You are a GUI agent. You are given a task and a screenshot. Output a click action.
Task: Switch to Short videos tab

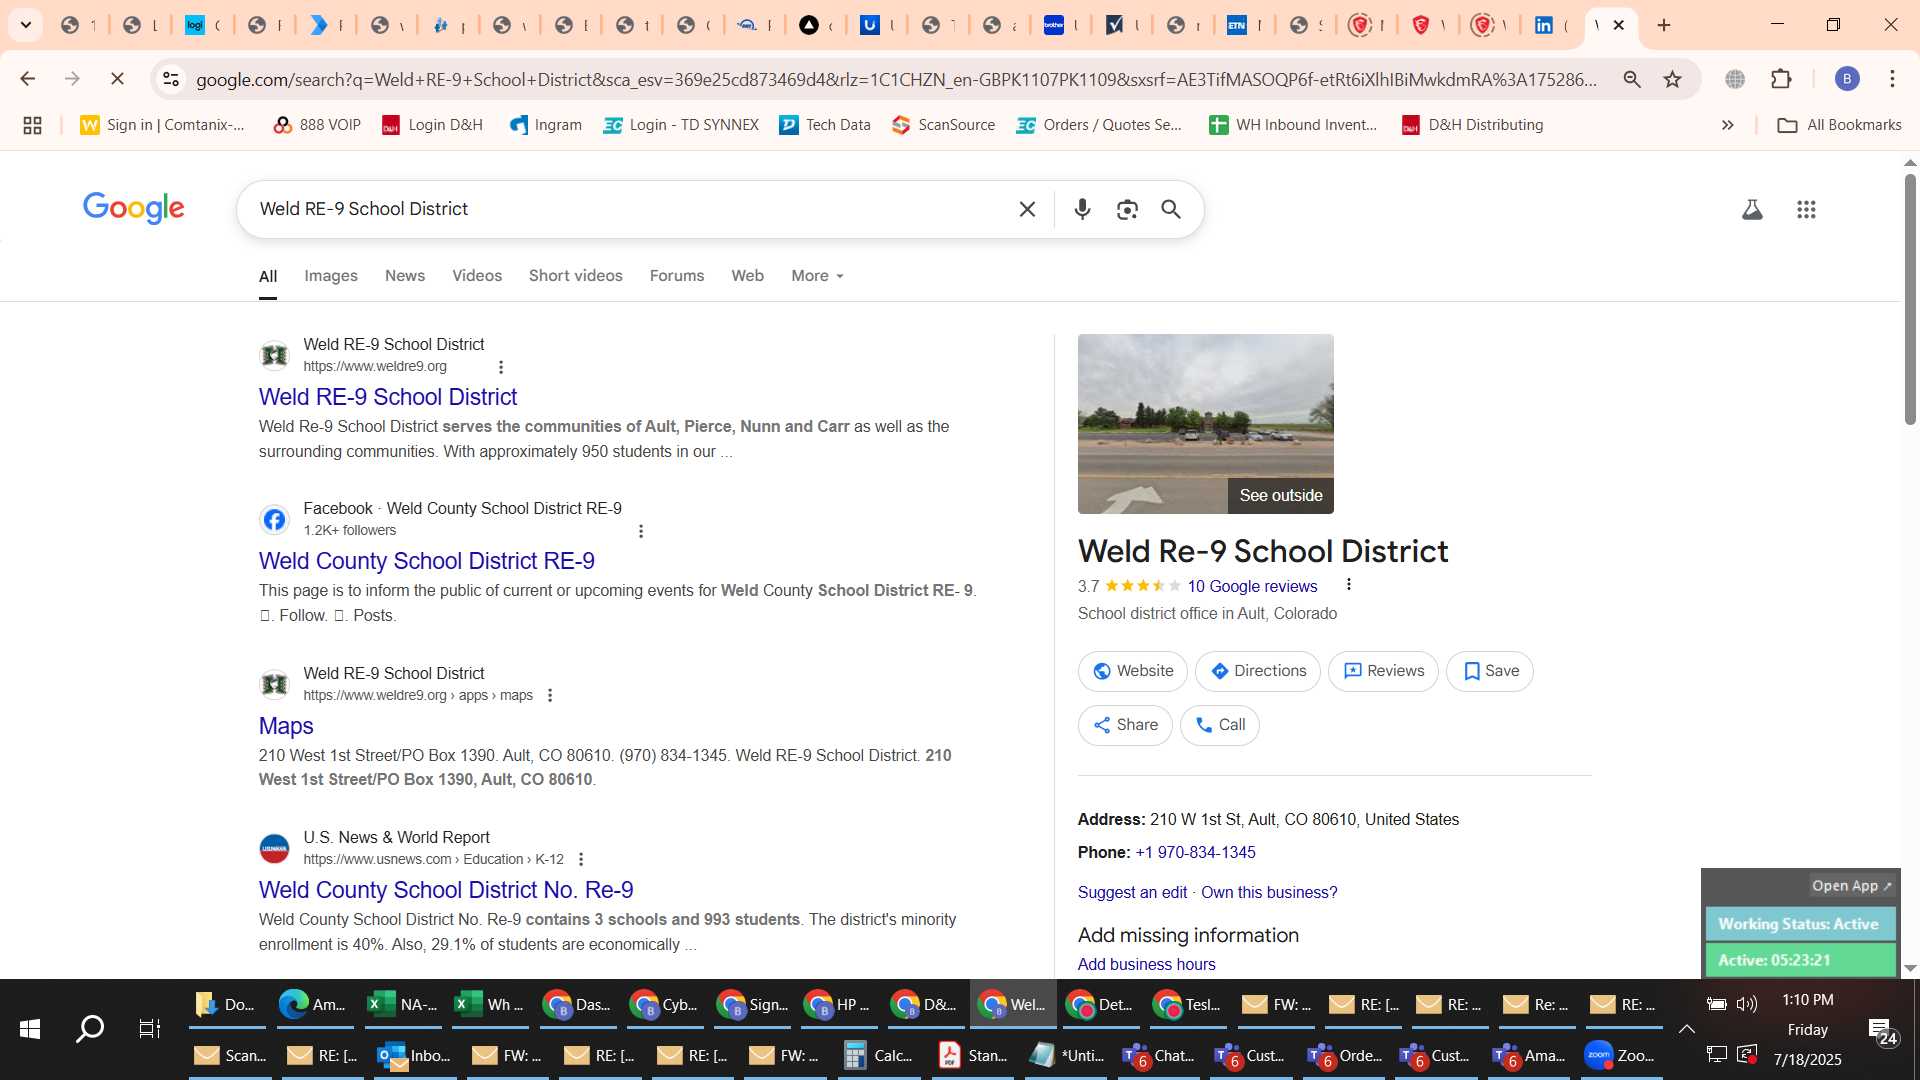[x=576, y=276]
